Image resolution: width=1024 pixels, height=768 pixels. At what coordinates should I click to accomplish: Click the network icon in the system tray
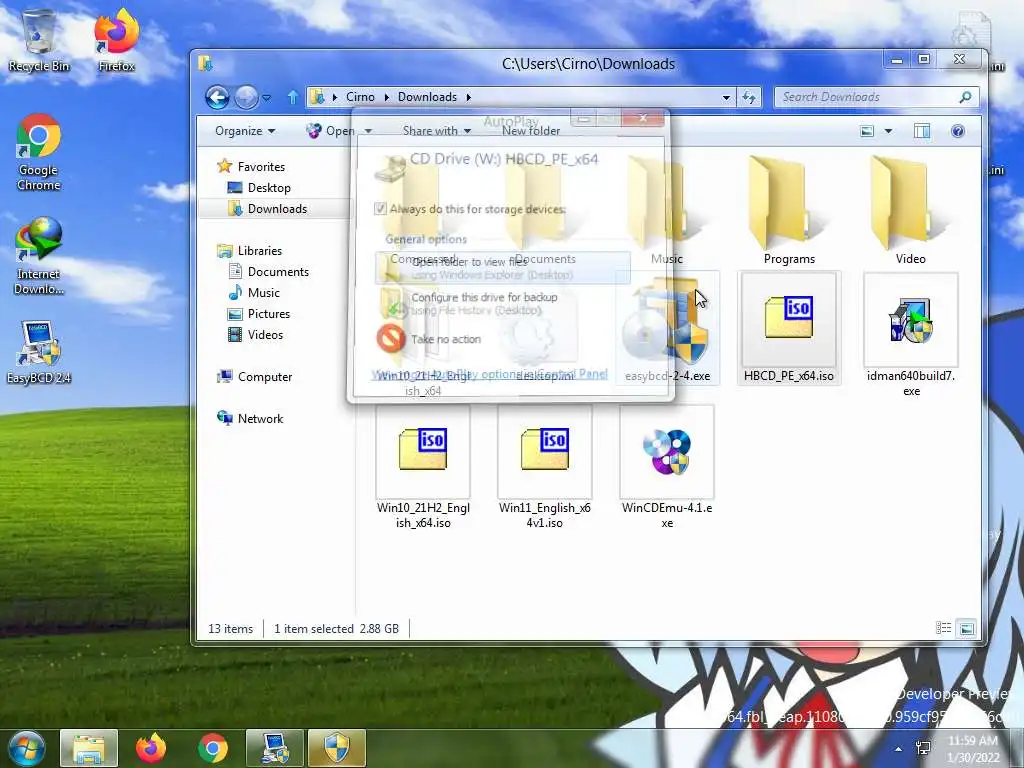click(x=923, y=748)
